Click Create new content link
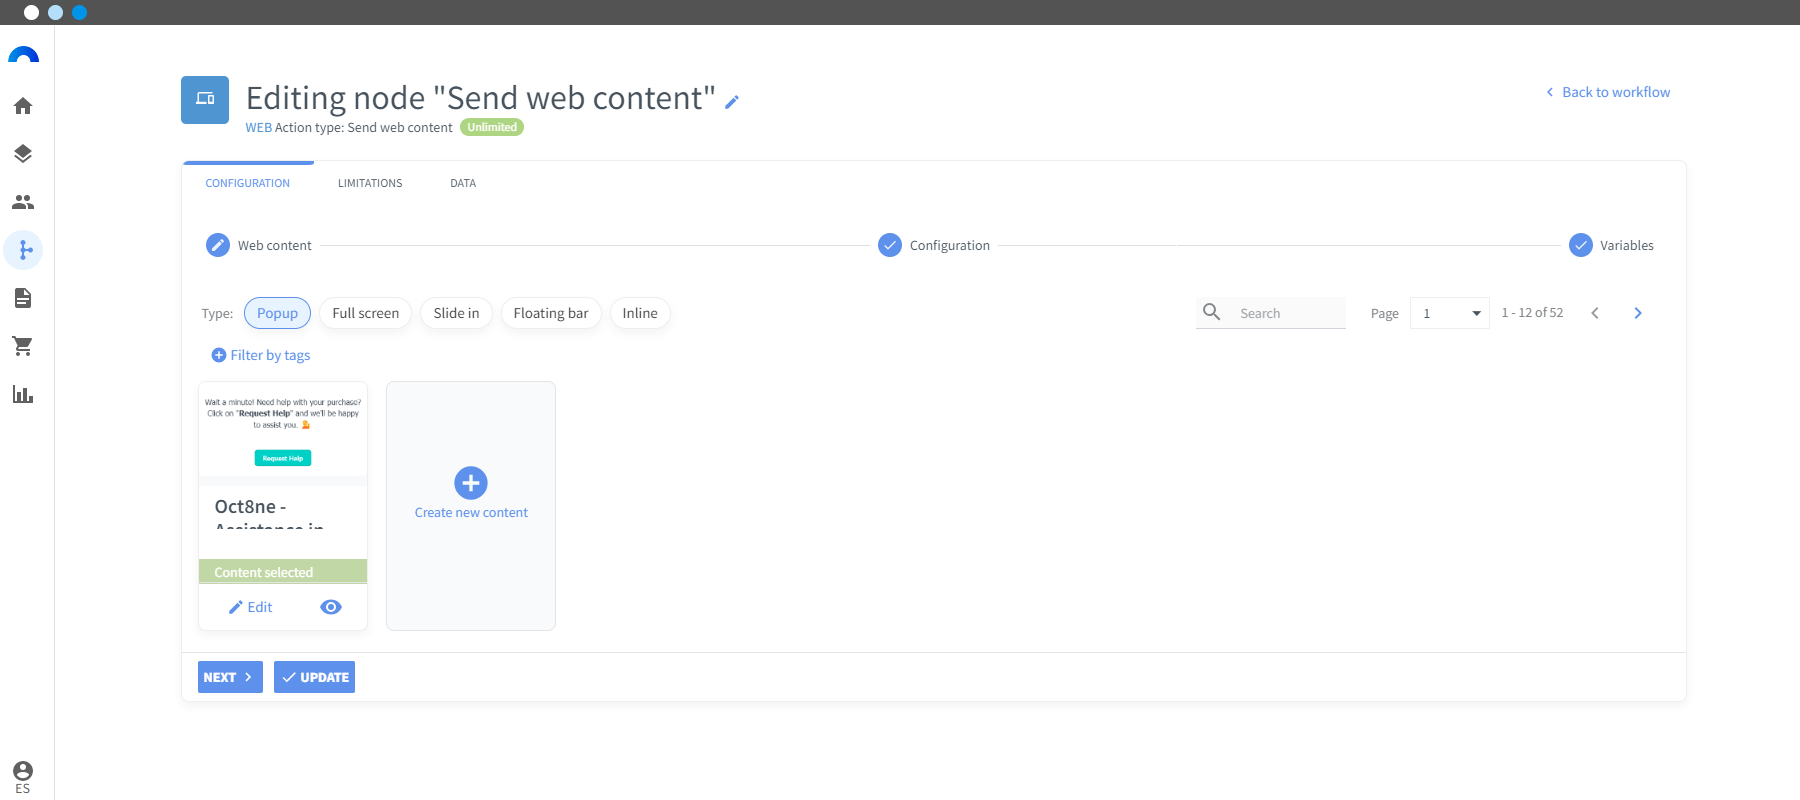The image size is (1800, 800). pos(471,512)
